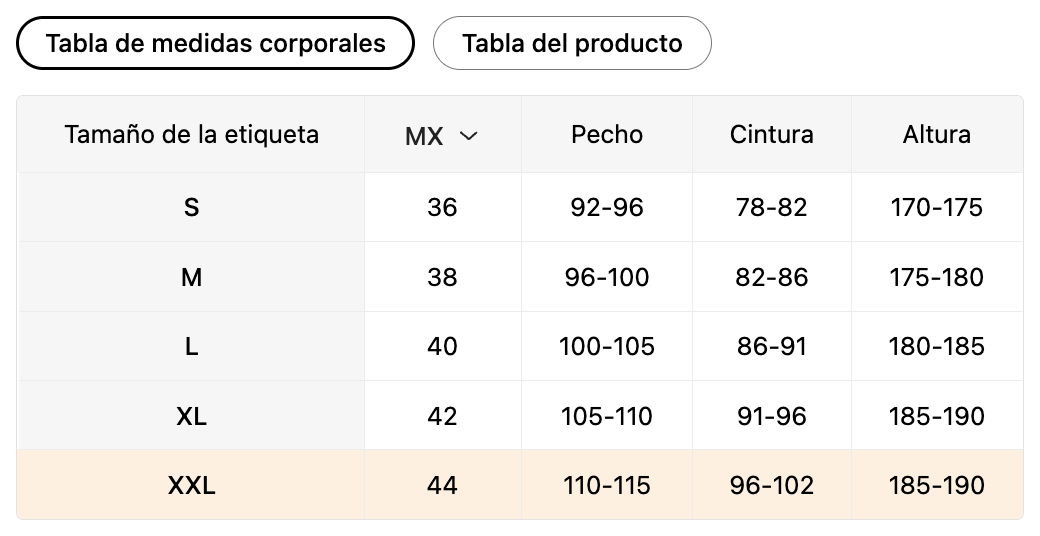The height and width of the screenshot is (536, 1040).
Task: Click the Tamaño de la etiqueta header
Action: pos(191,135)
